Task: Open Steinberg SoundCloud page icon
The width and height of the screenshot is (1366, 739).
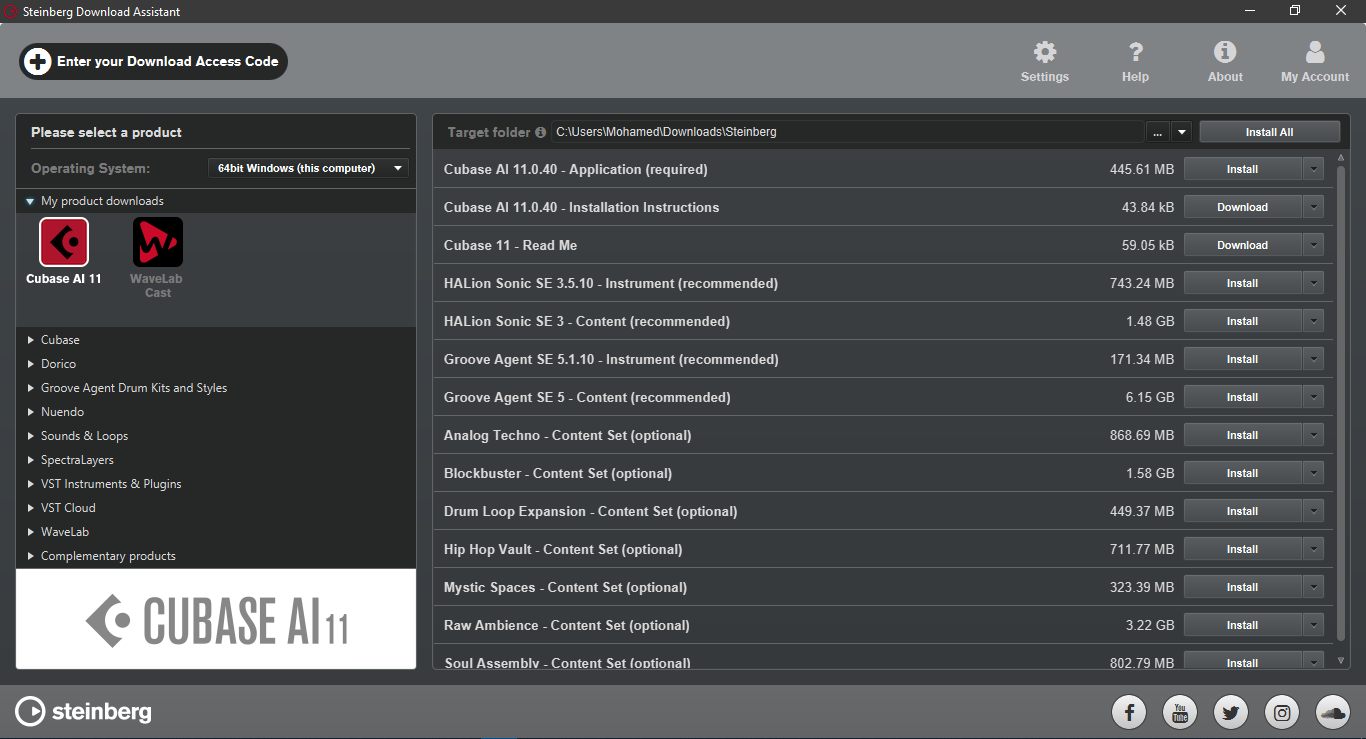Action: pos(1333,713)
